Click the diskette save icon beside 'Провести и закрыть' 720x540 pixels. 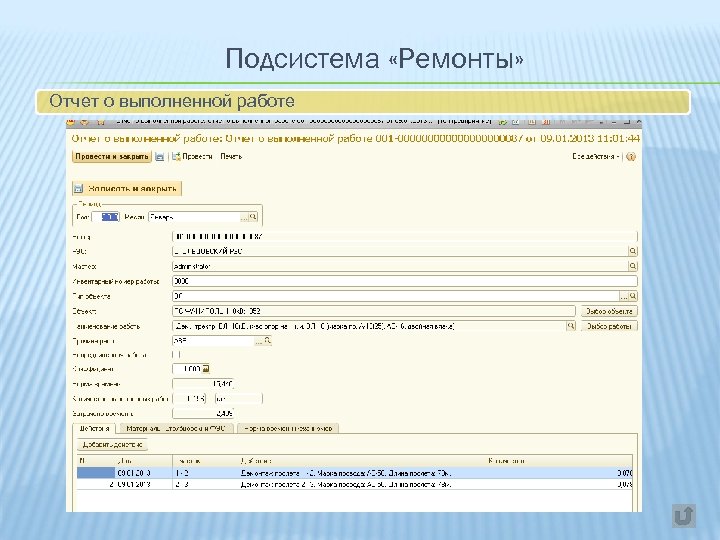pyautogui.click(x=159, y=157)
